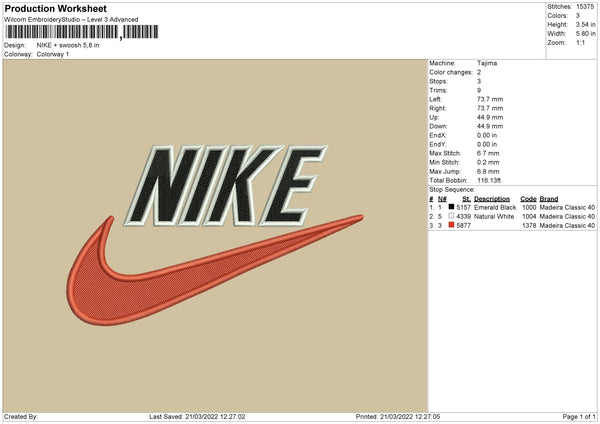This screenshot has width=600, height=424.
Task: Click the Machine value Tajima
Action: pyautogui.click(x=487, y=63)
